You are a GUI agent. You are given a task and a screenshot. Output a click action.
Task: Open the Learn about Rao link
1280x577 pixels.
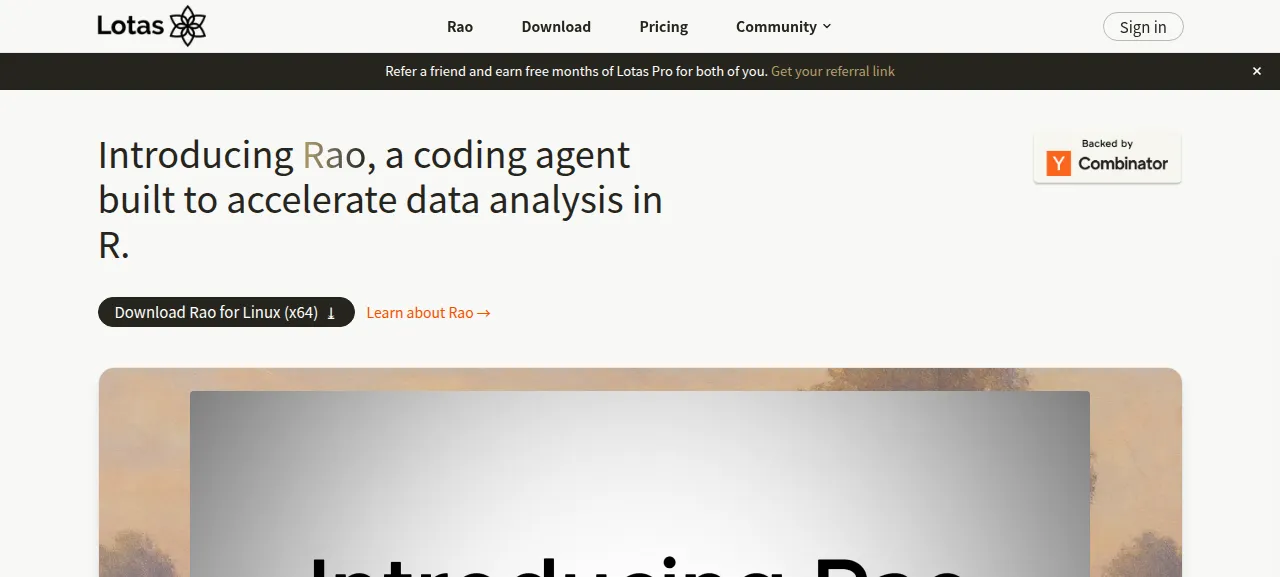point(428,313)
